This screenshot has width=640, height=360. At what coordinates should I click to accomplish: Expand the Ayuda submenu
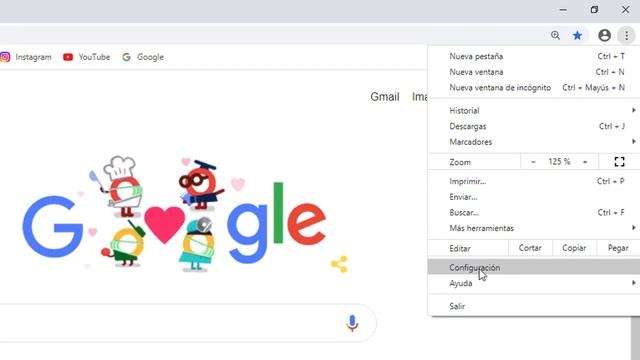(534, 283)
